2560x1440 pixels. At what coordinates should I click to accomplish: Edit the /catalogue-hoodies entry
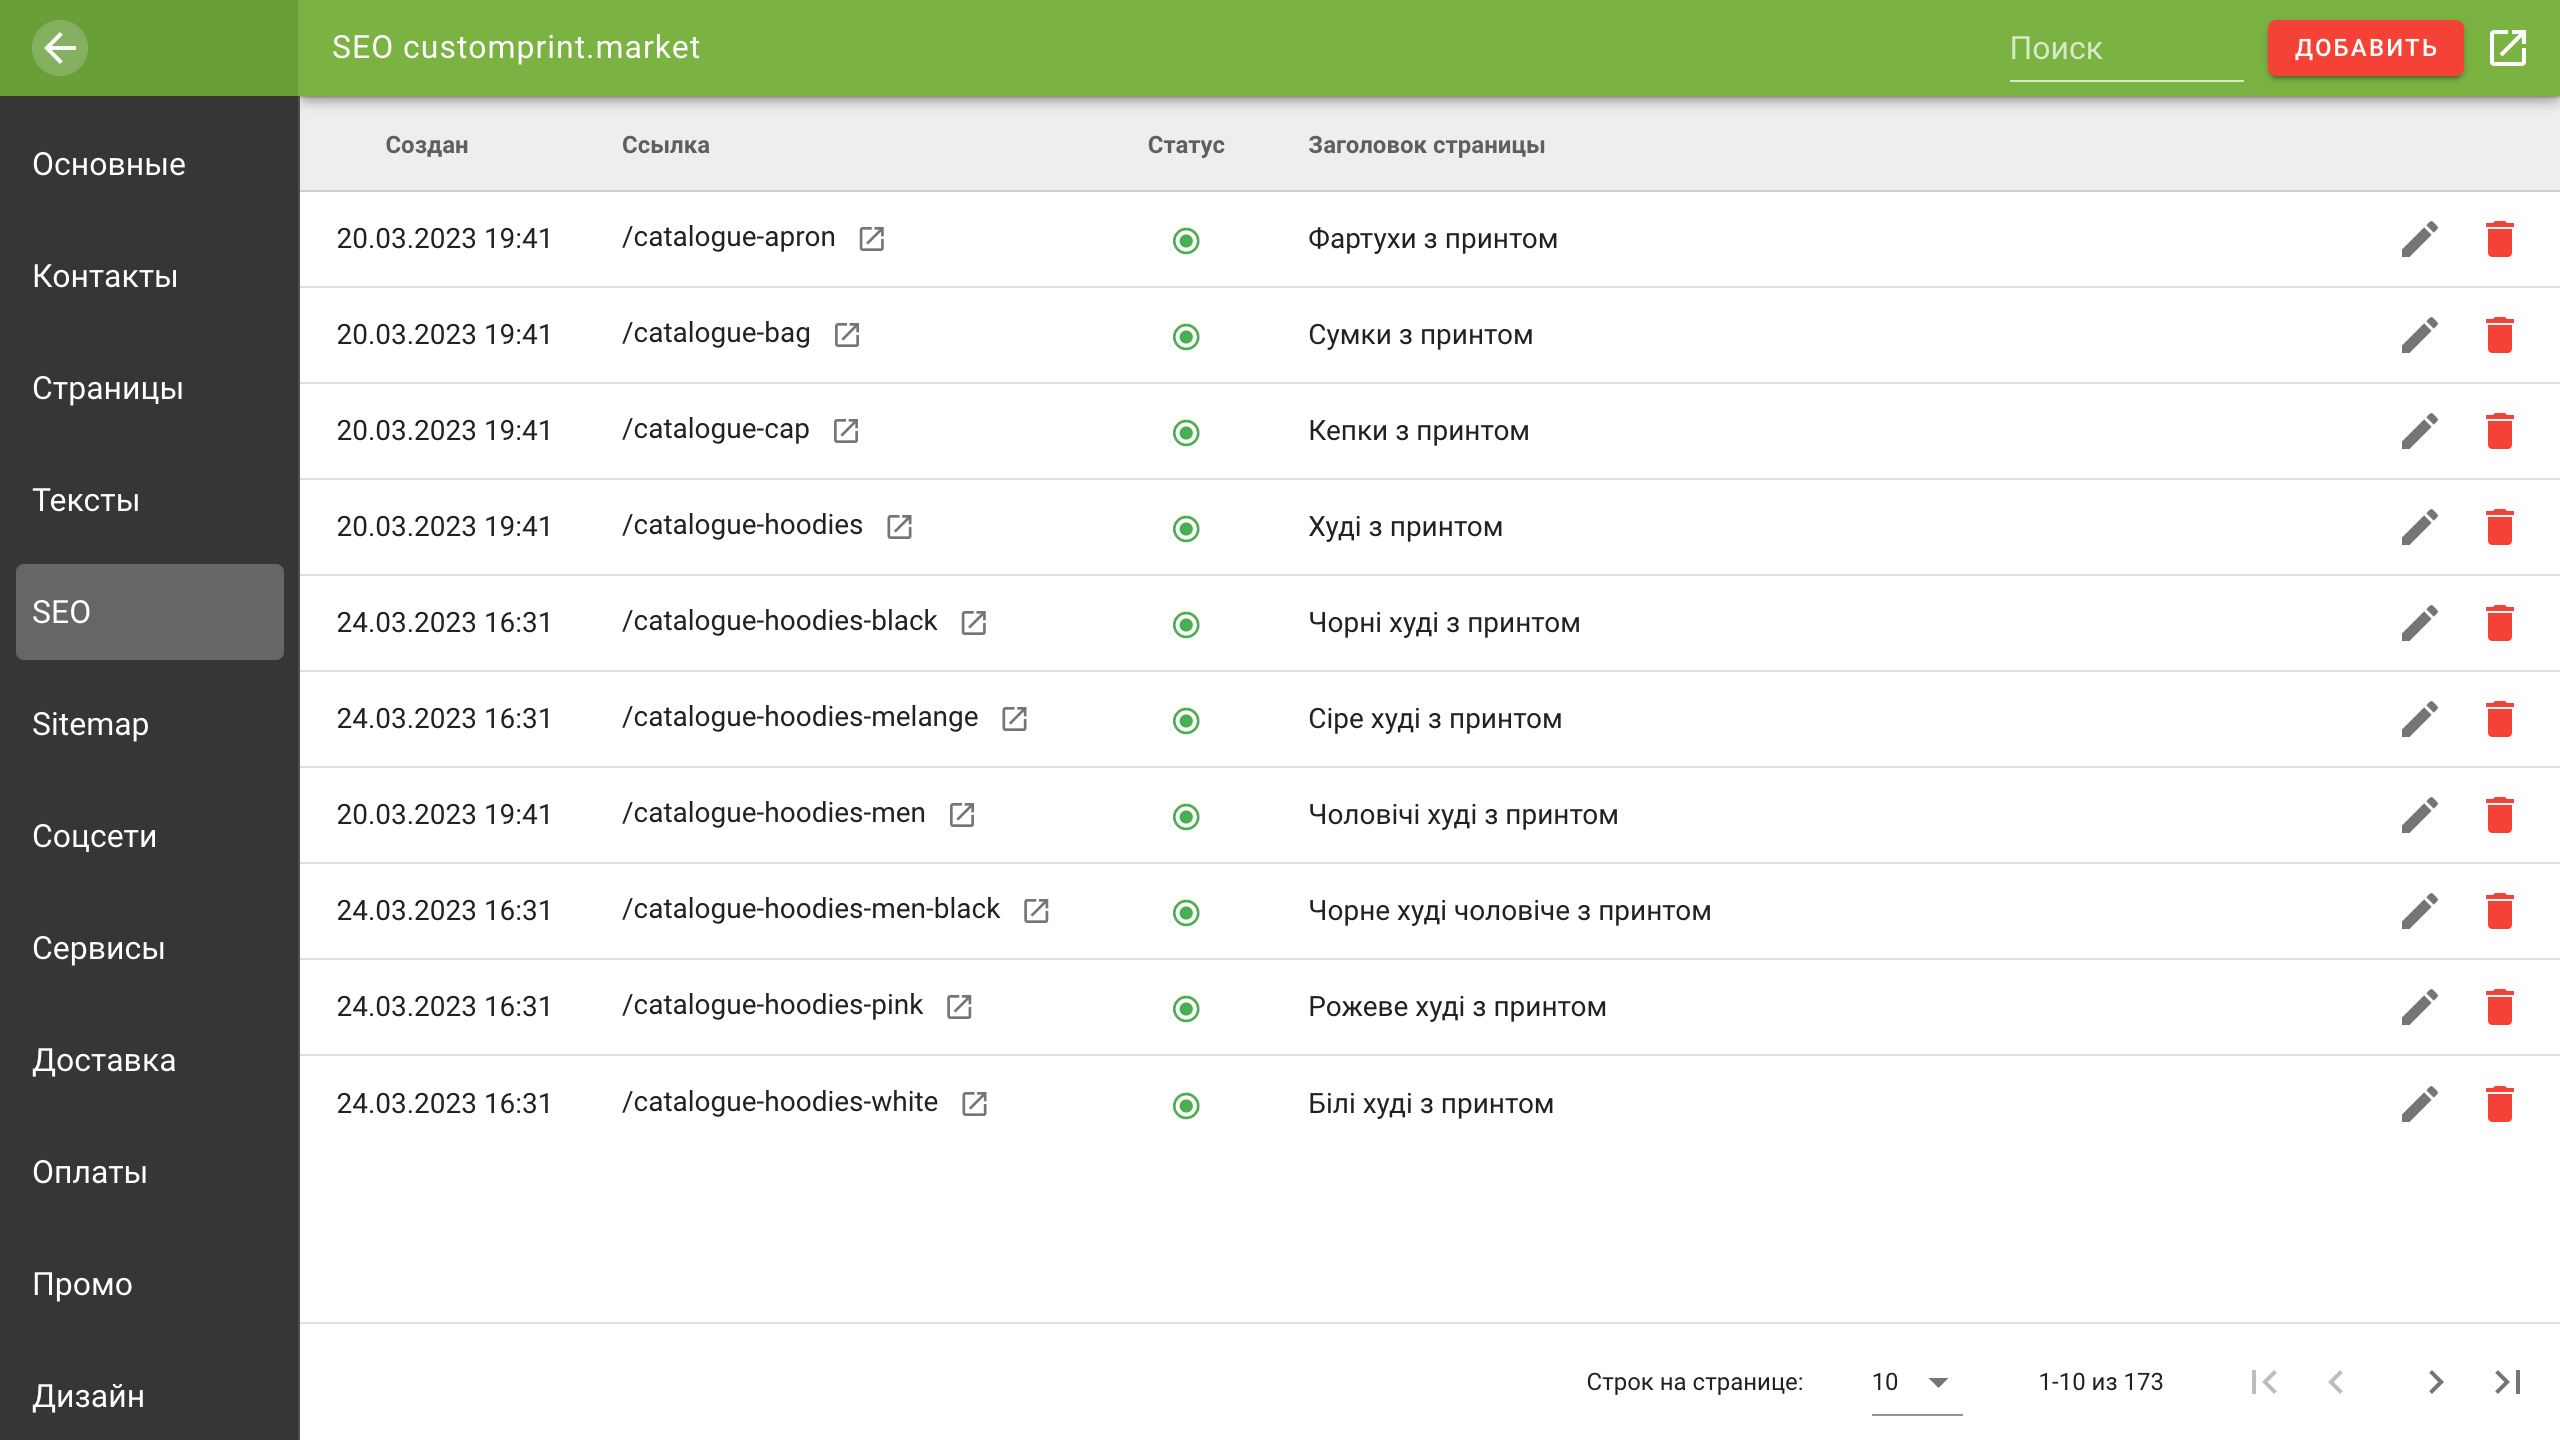pos(2420,527)
